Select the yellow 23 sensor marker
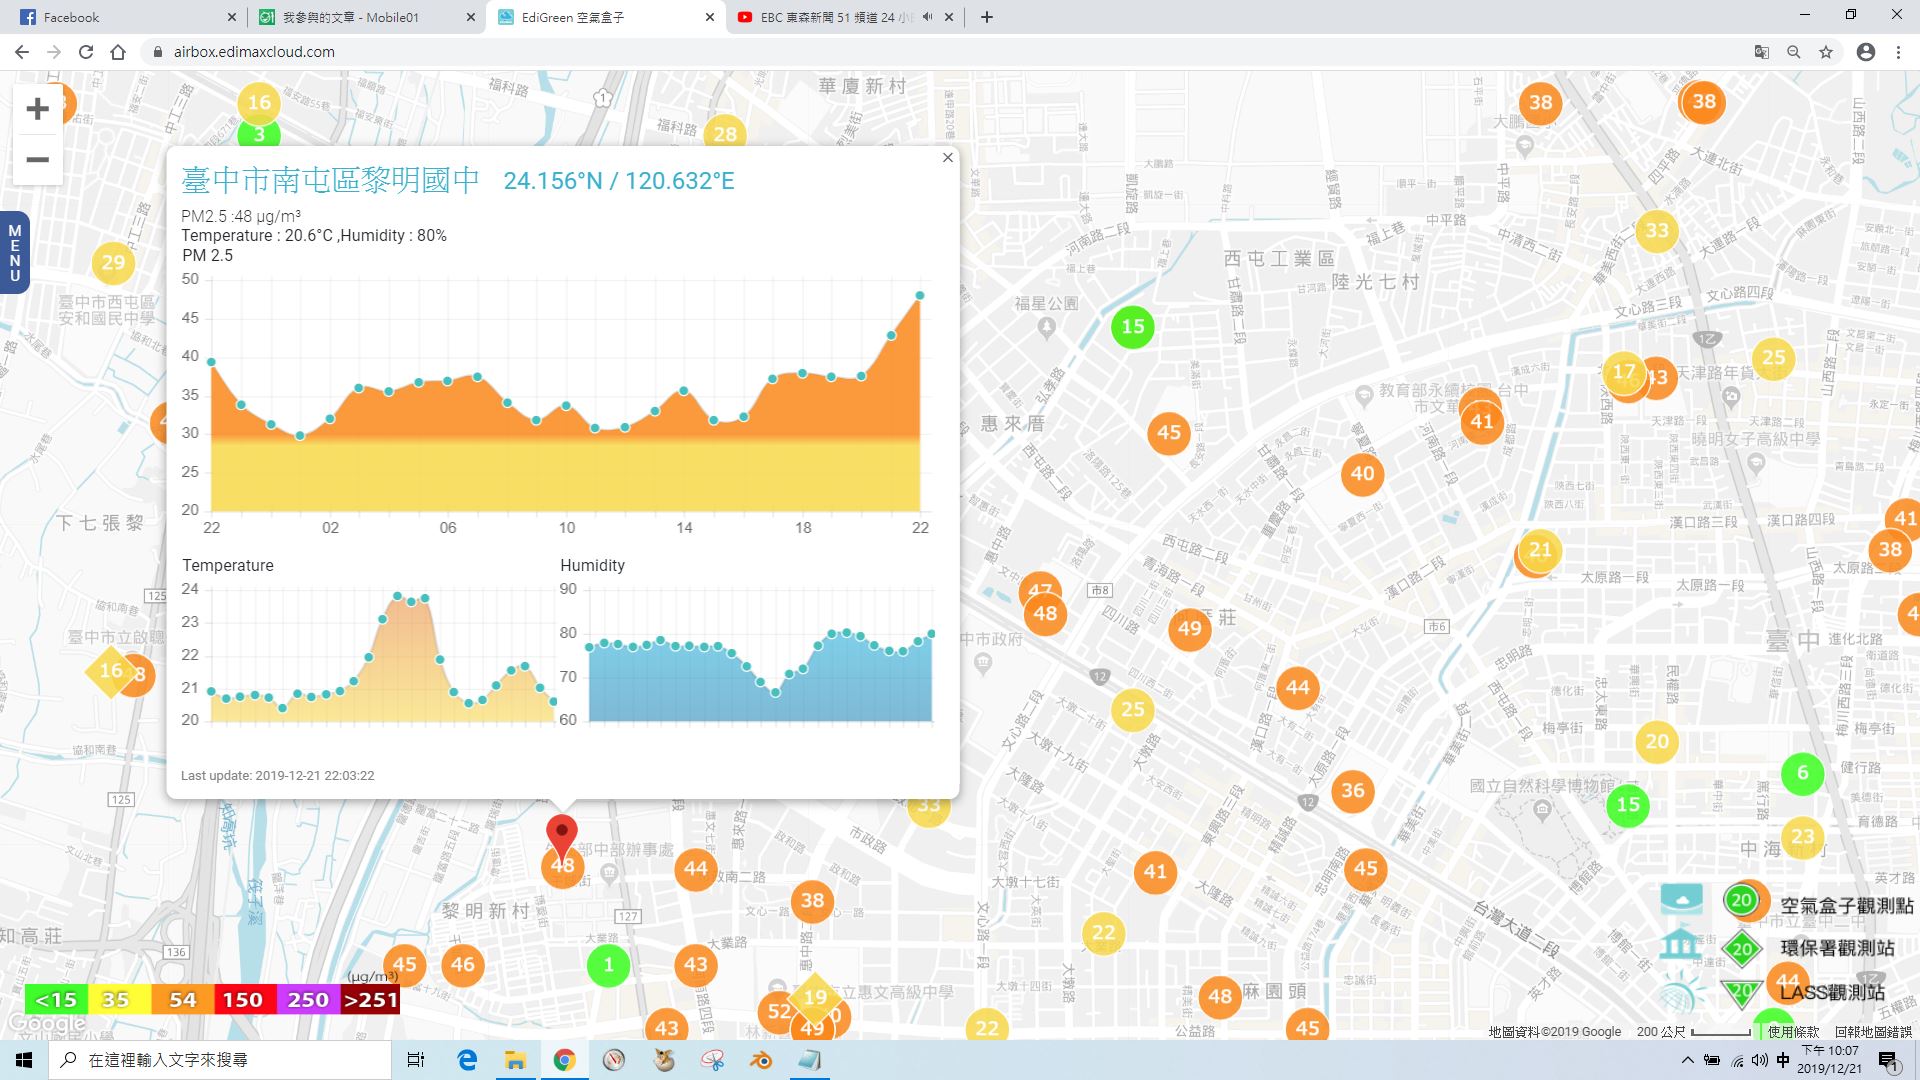Image resolution: width=1920 pixels, height=1080 pixels. pos(1802,837)
